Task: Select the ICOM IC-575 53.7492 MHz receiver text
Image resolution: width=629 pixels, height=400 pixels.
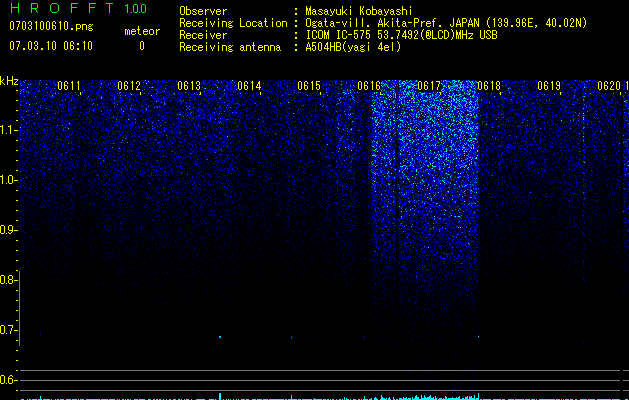Action: tap(401, 35)
